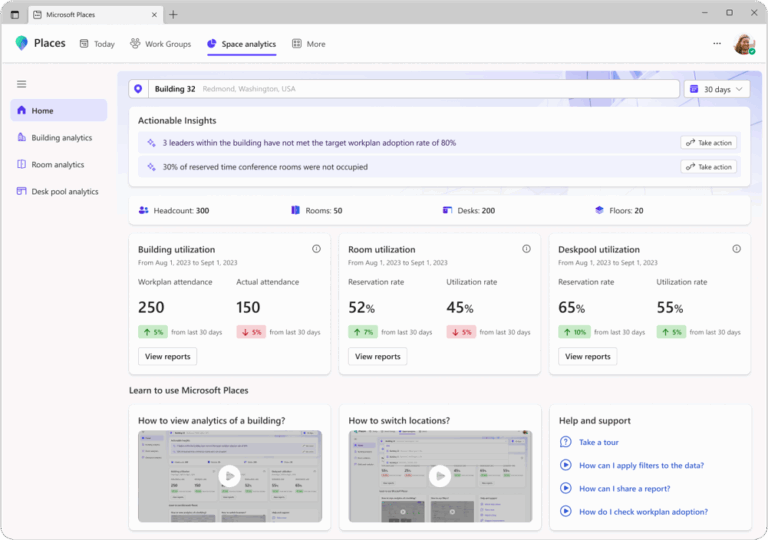The width and height of the screenshot is (768, 540).
Task: Select Desk pool analytics in sidebar
Action: pos(64,191)
